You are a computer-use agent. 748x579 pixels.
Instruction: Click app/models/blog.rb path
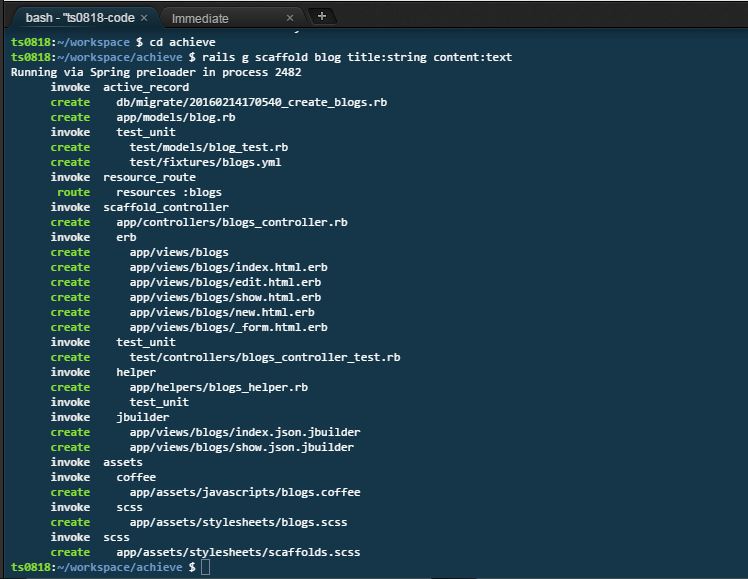point(176,117)
